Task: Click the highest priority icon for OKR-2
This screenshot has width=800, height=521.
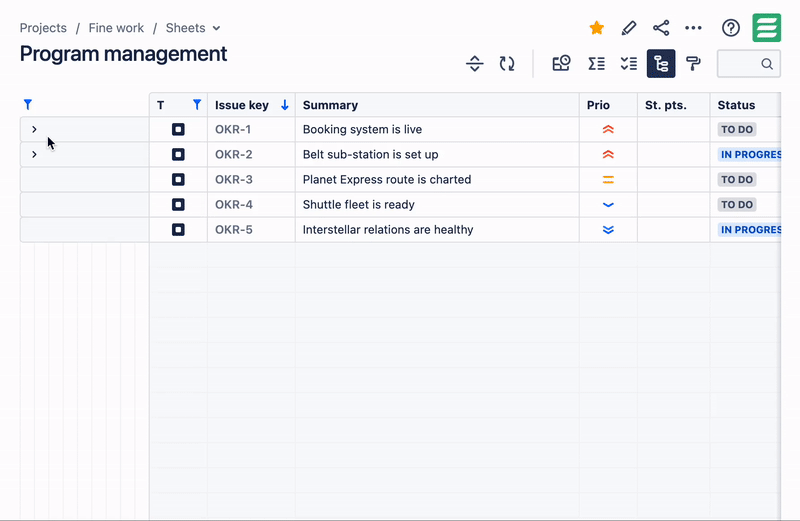Action: 608,154
